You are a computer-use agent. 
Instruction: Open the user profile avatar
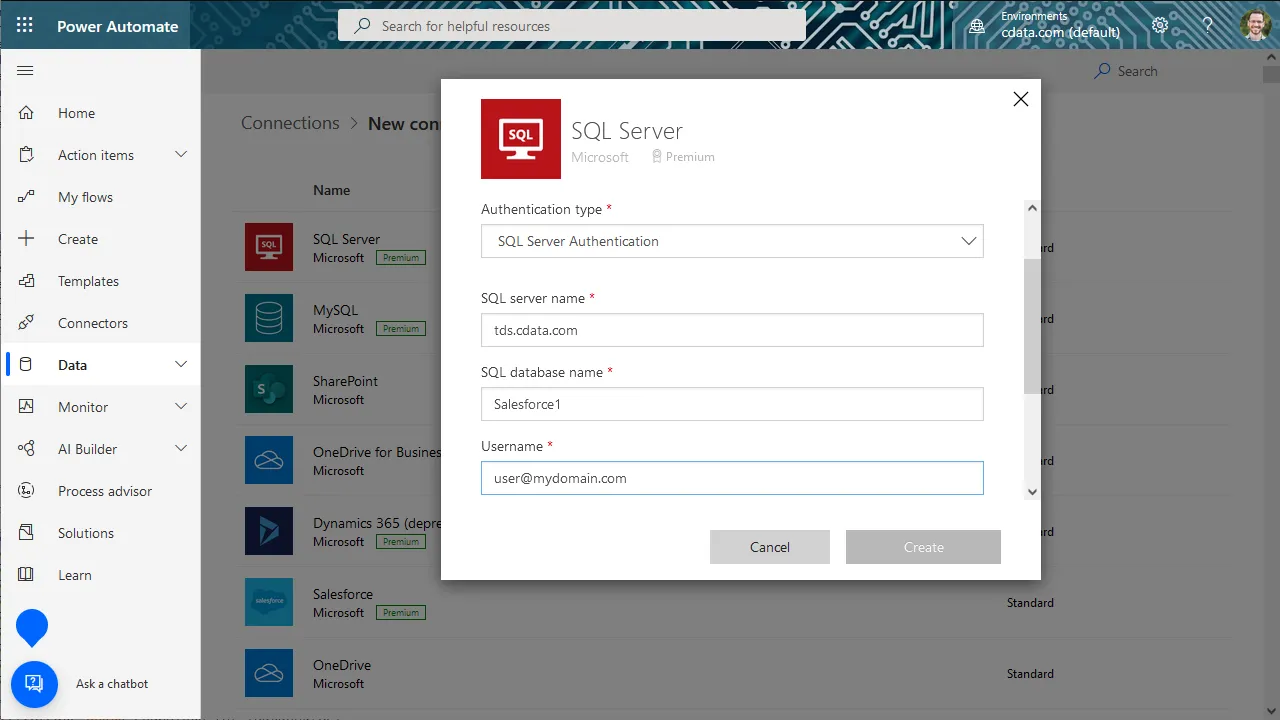click(1256, 26)
